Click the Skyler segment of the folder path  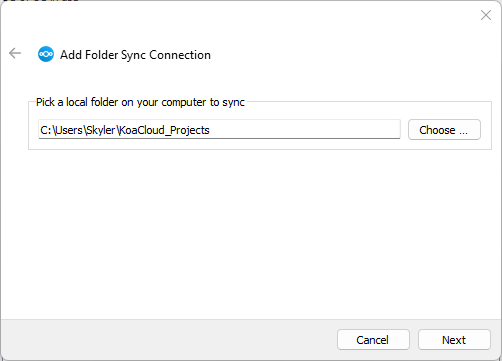(101, 130)
